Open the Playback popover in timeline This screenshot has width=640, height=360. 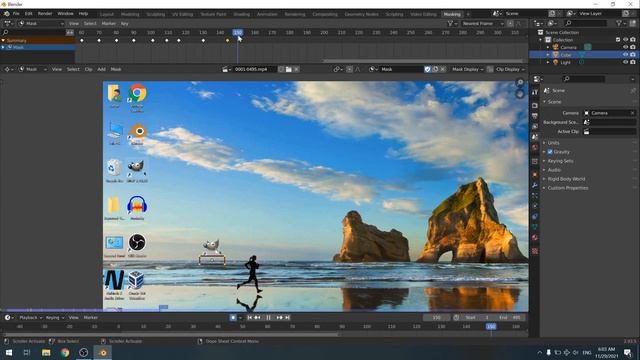30,318
